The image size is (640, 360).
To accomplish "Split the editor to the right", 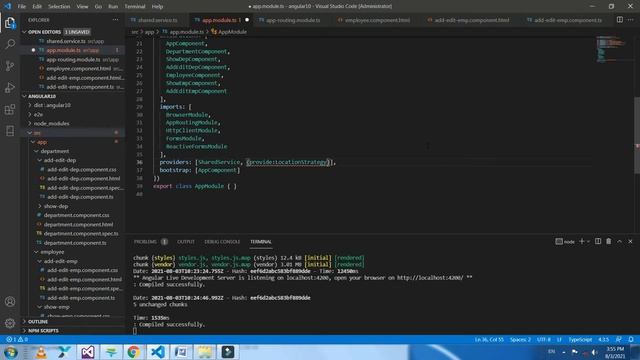I will pyautogui.click(x=620, y=20).
